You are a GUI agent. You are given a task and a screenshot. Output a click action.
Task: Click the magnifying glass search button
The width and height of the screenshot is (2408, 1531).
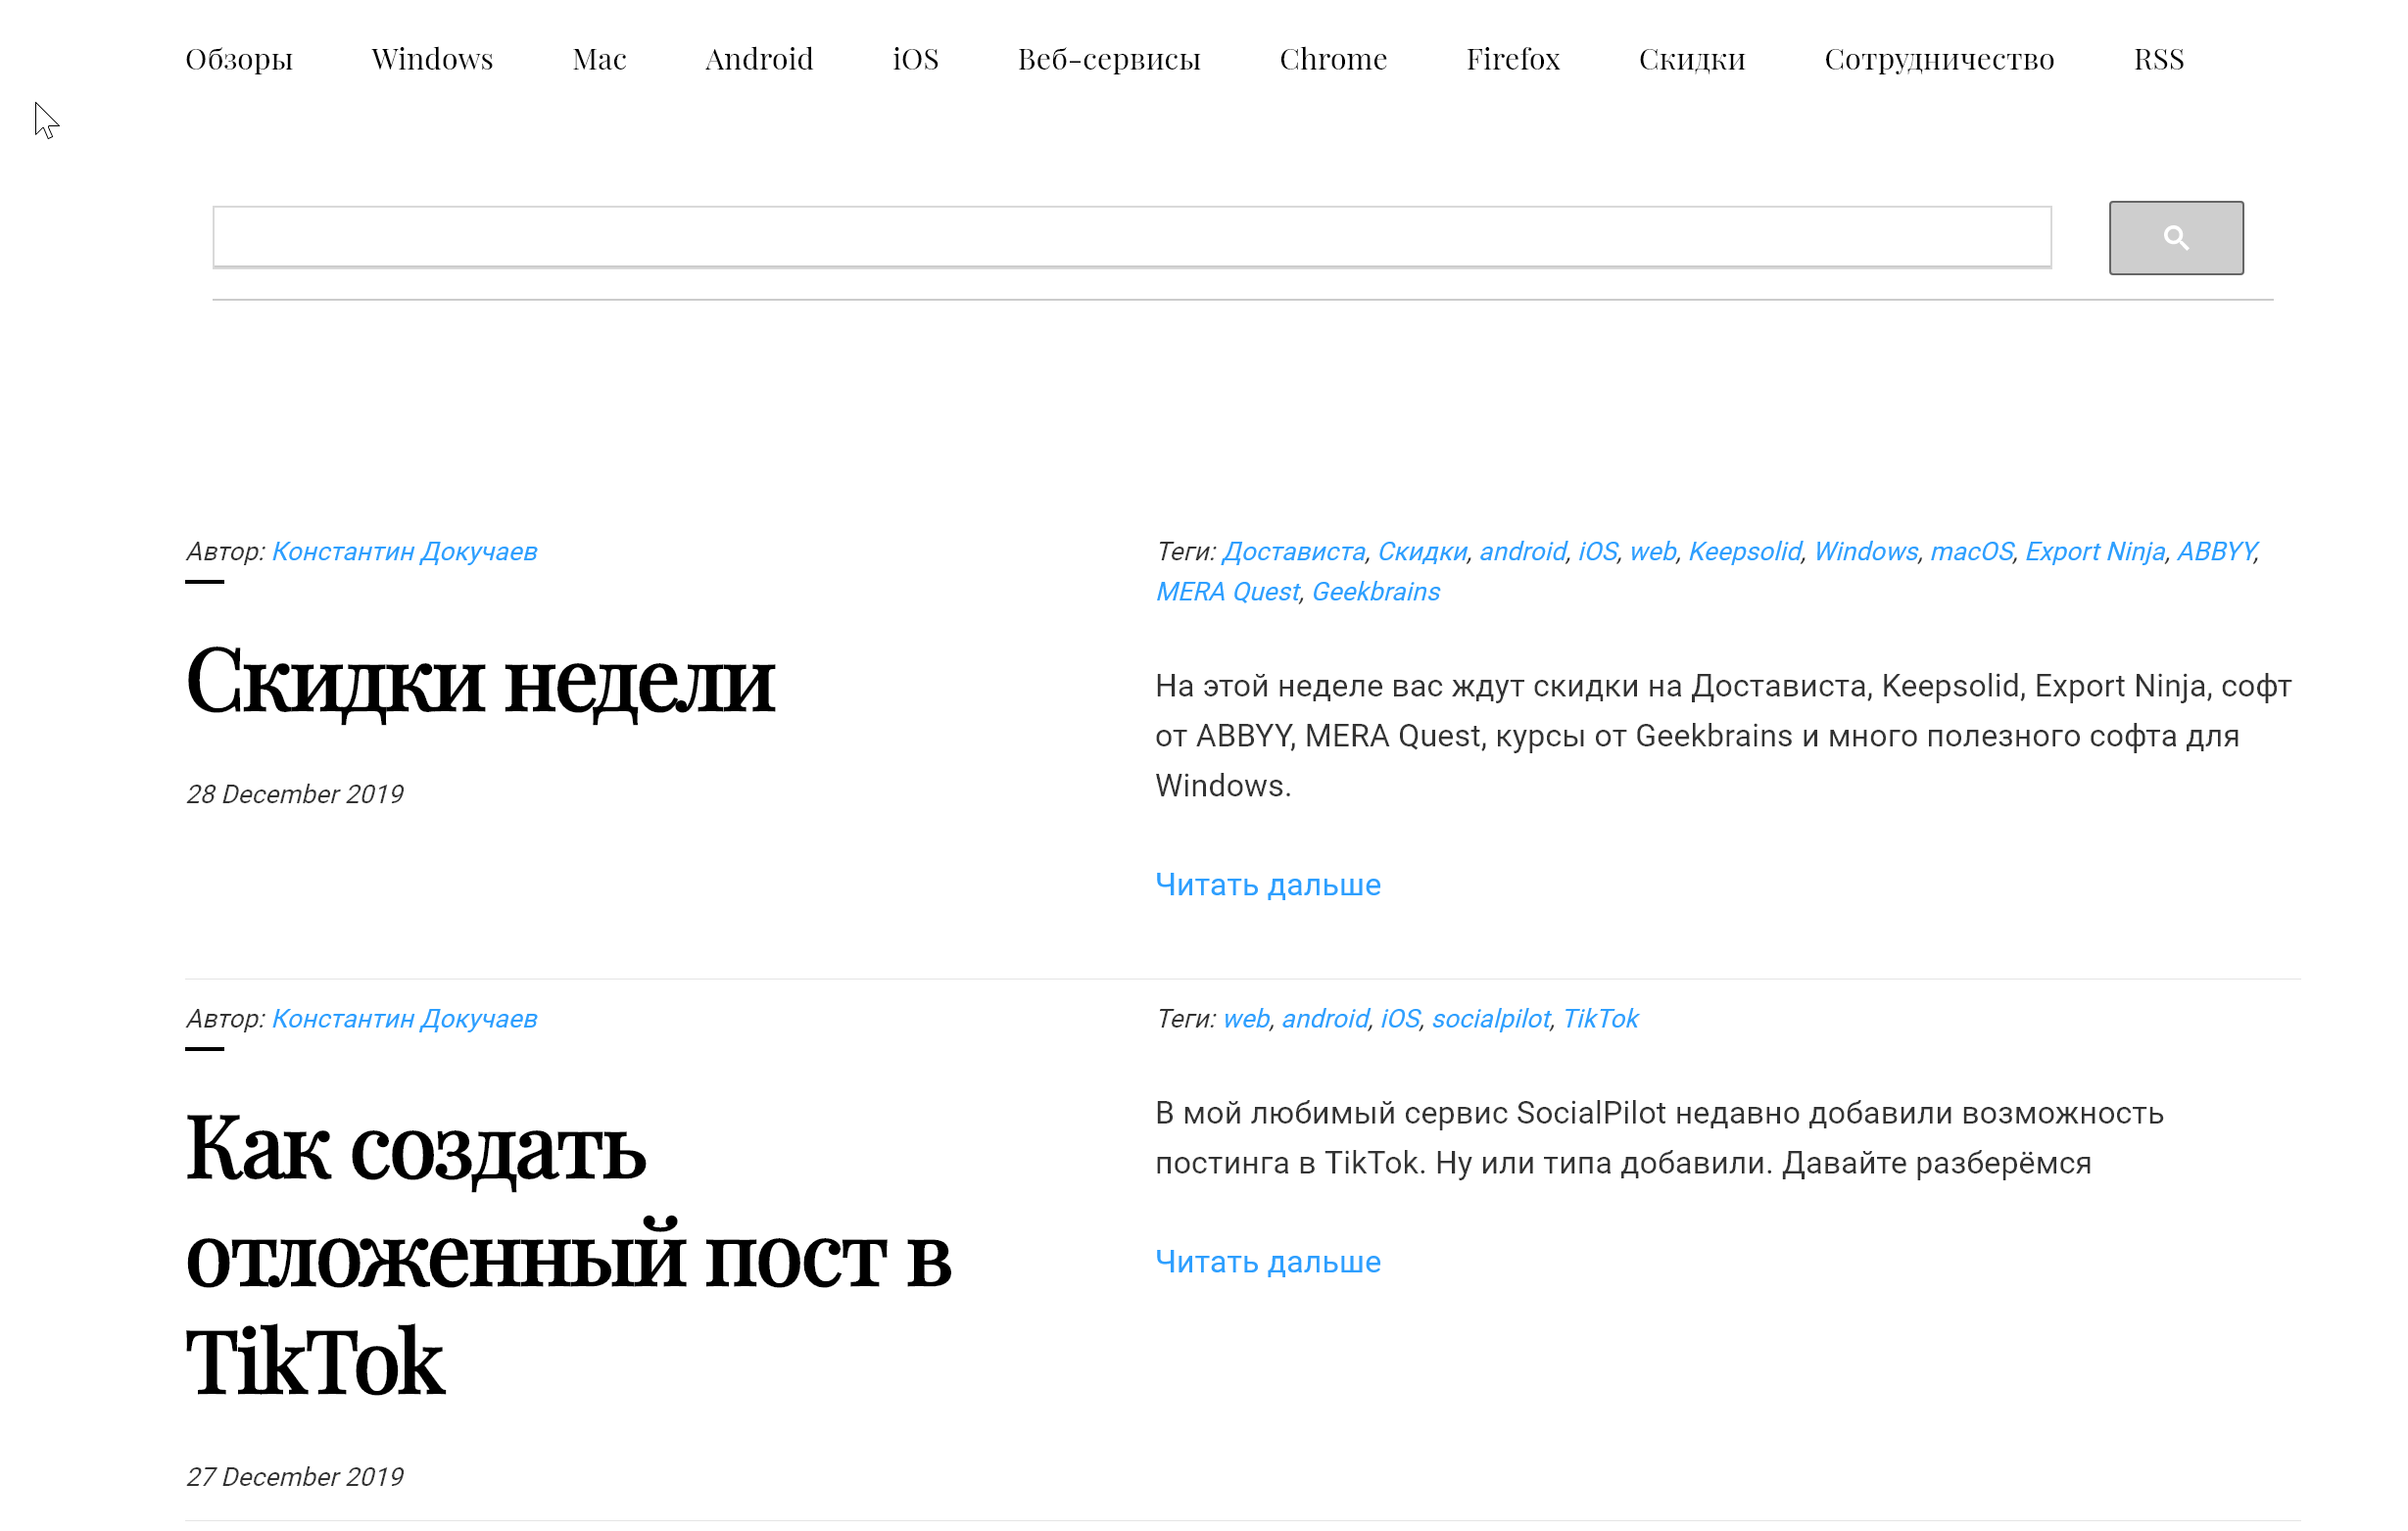[x=2175, y=237]
